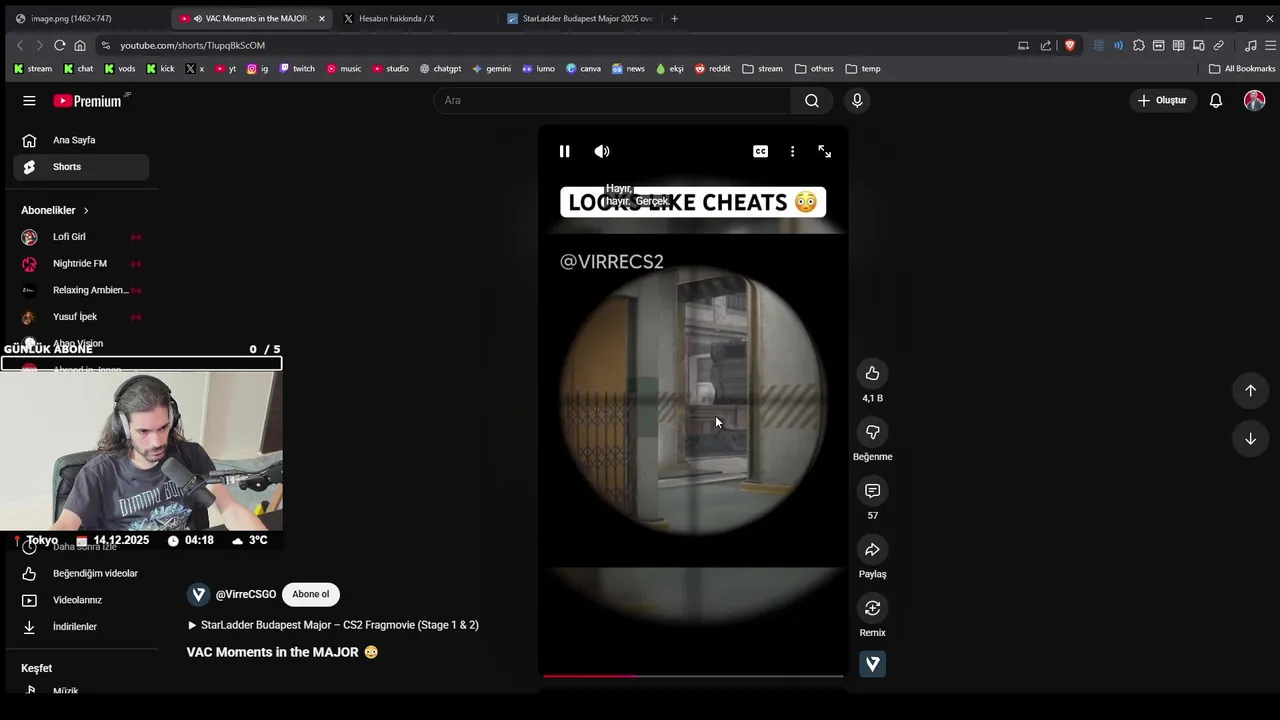Open Beğendiğim videolar liked videos
This screenshot has height=720, width=1280.
coord(81,573)
